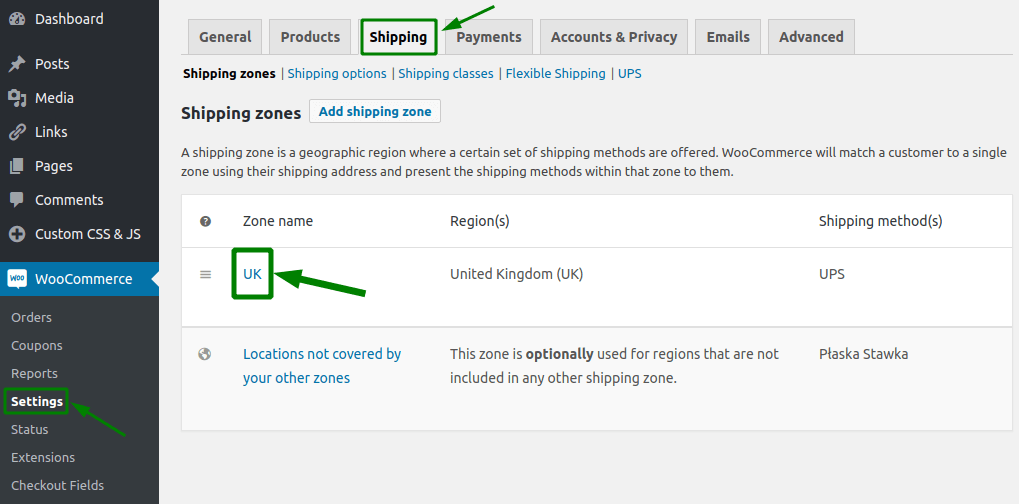Click the Add shipping zone button
Viewport: 1019px width, 504px height.
pyautogui.click(x=375, y=111)
